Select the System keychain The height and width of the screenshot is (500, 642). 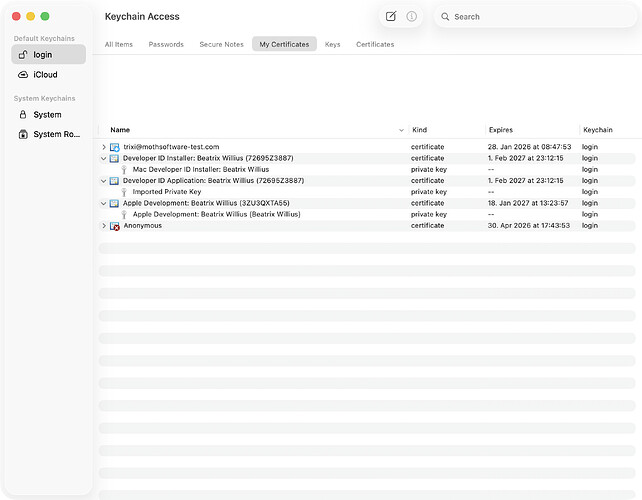tap(48, 115)
